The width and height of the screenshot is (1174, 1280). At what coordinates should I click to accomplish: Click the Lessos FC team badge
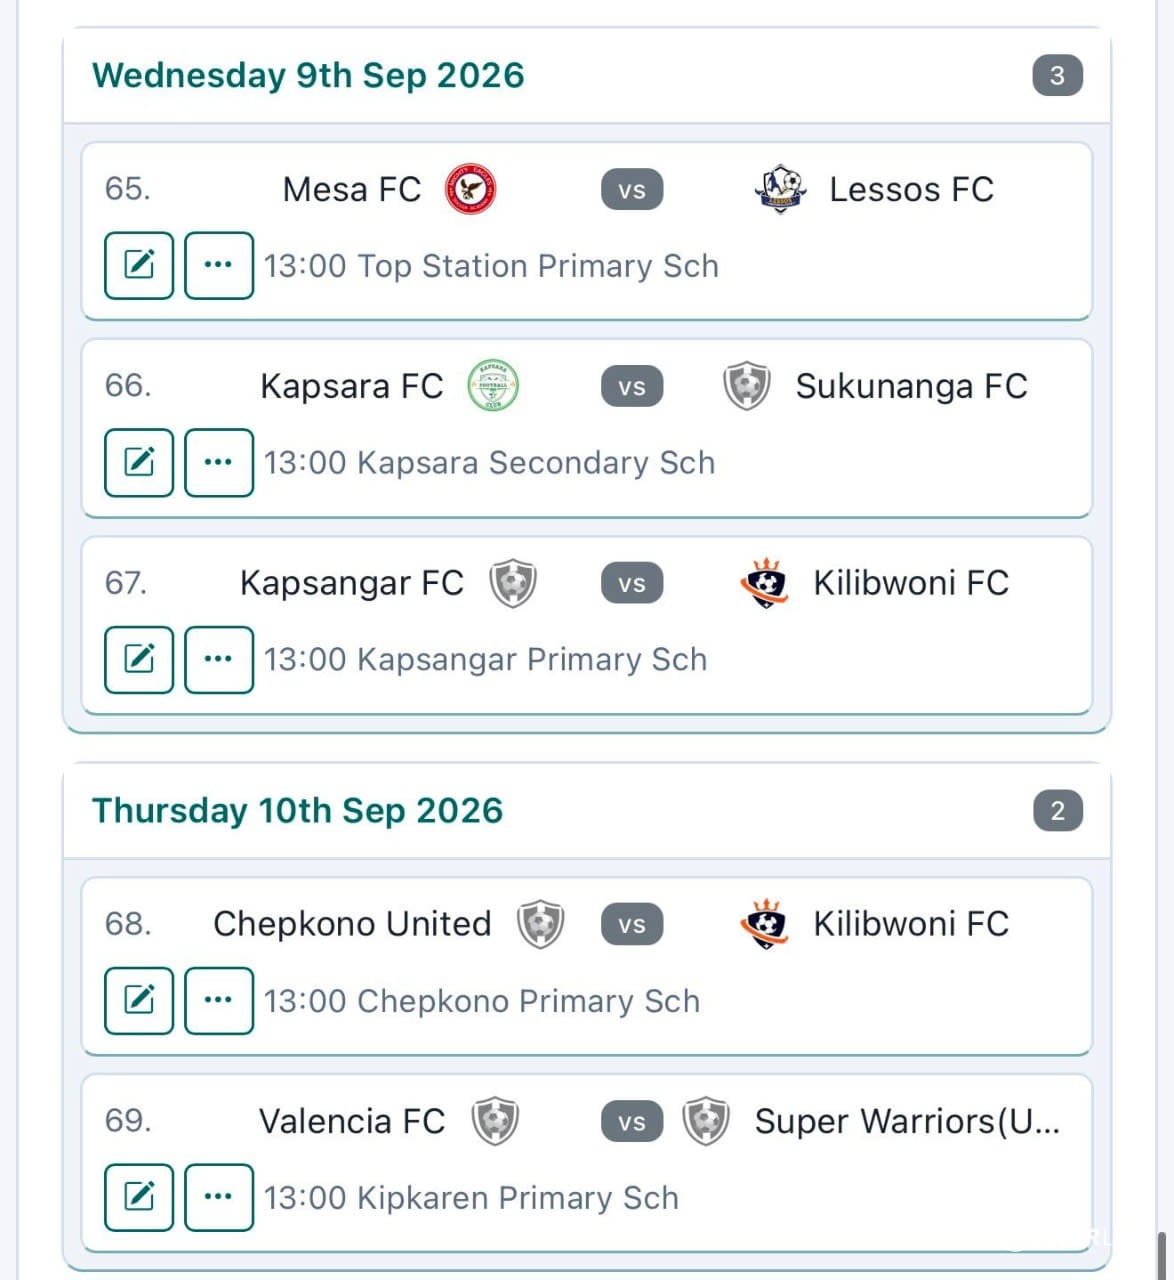[780, 189]
